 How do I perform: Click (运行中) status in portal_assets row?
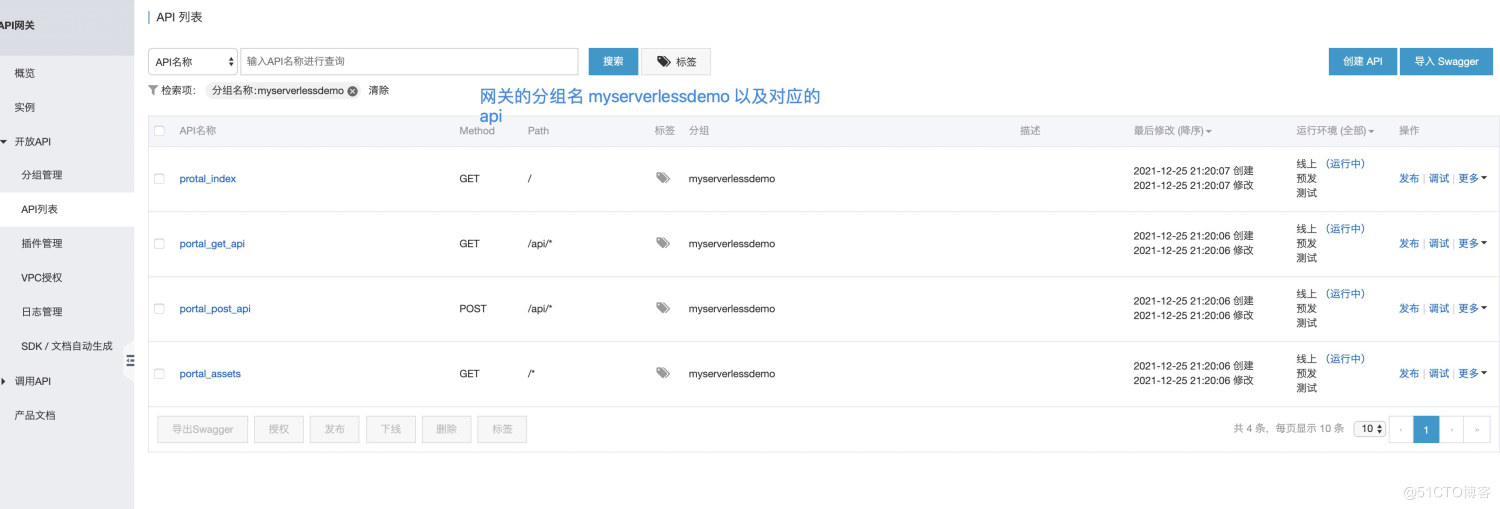pos(1345,359)
